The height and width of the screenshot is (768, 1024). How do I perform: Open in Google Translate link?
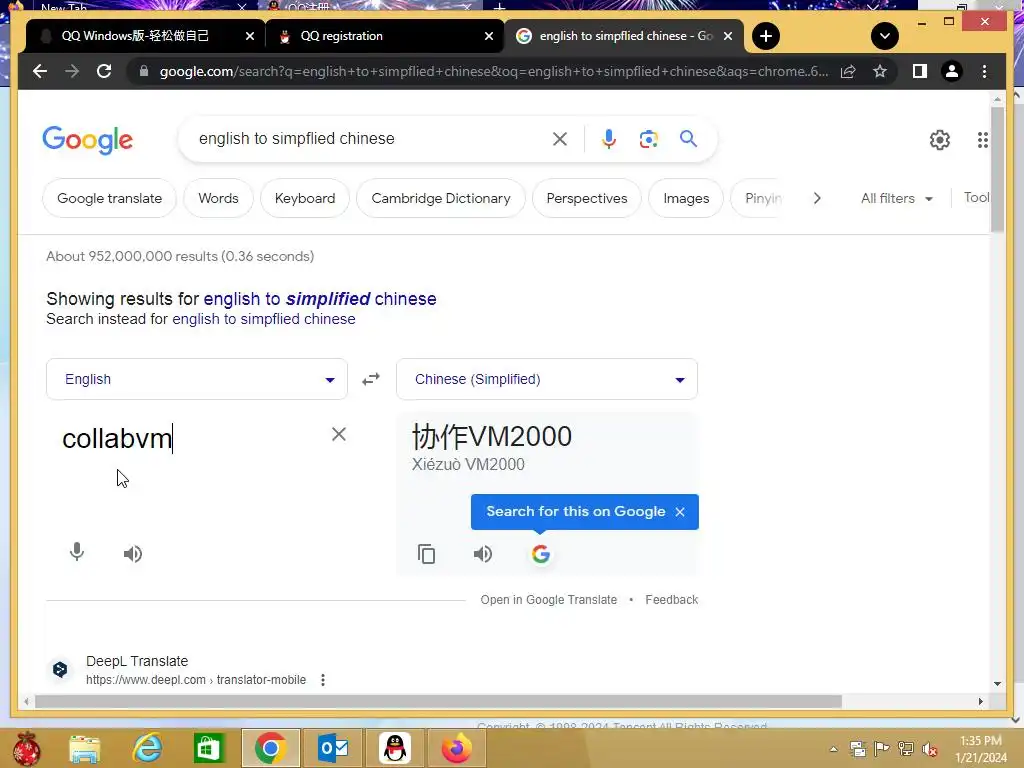pos(549,600)
